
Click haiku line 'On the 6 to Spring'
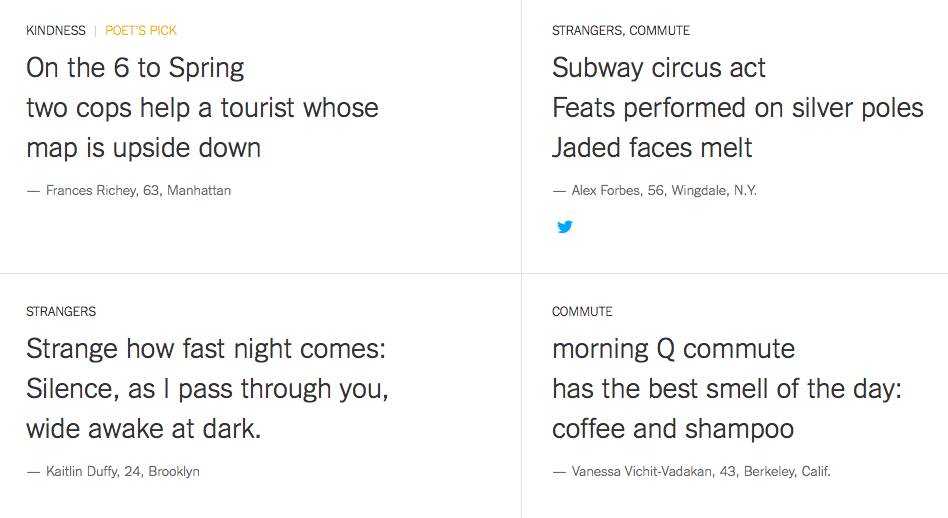tap(135, 68)
